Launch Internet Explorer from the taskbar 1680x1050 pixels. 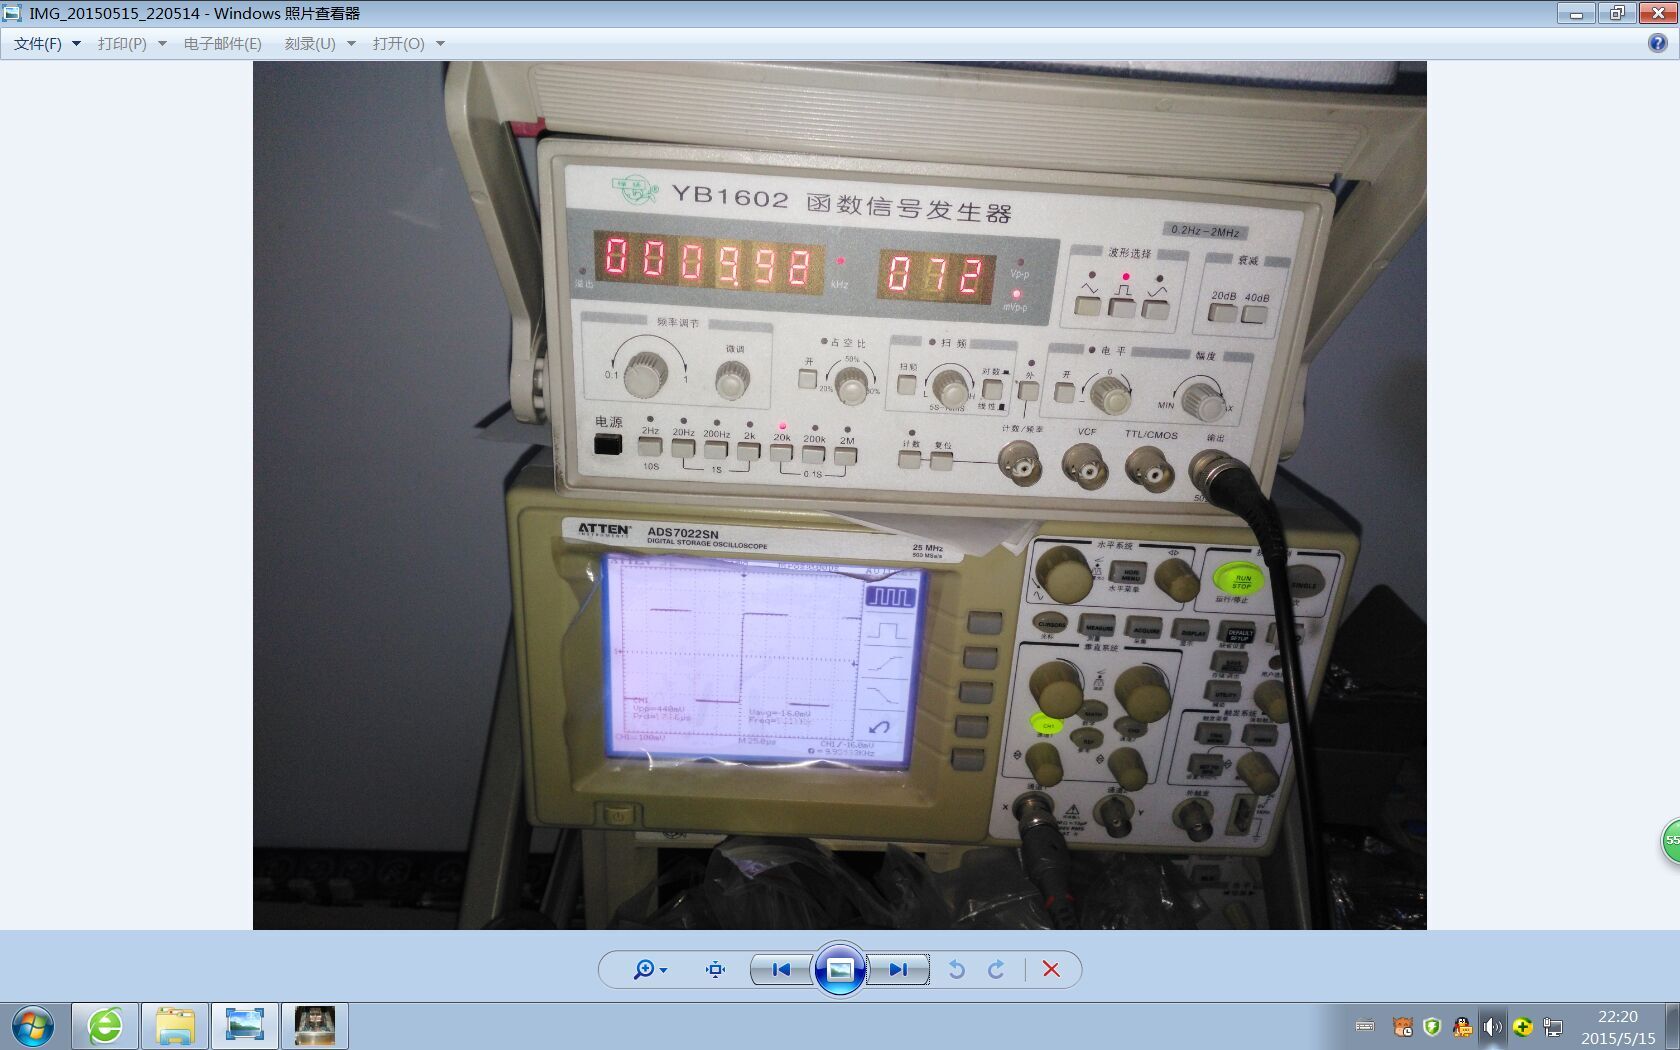(x=105, y=1027)
